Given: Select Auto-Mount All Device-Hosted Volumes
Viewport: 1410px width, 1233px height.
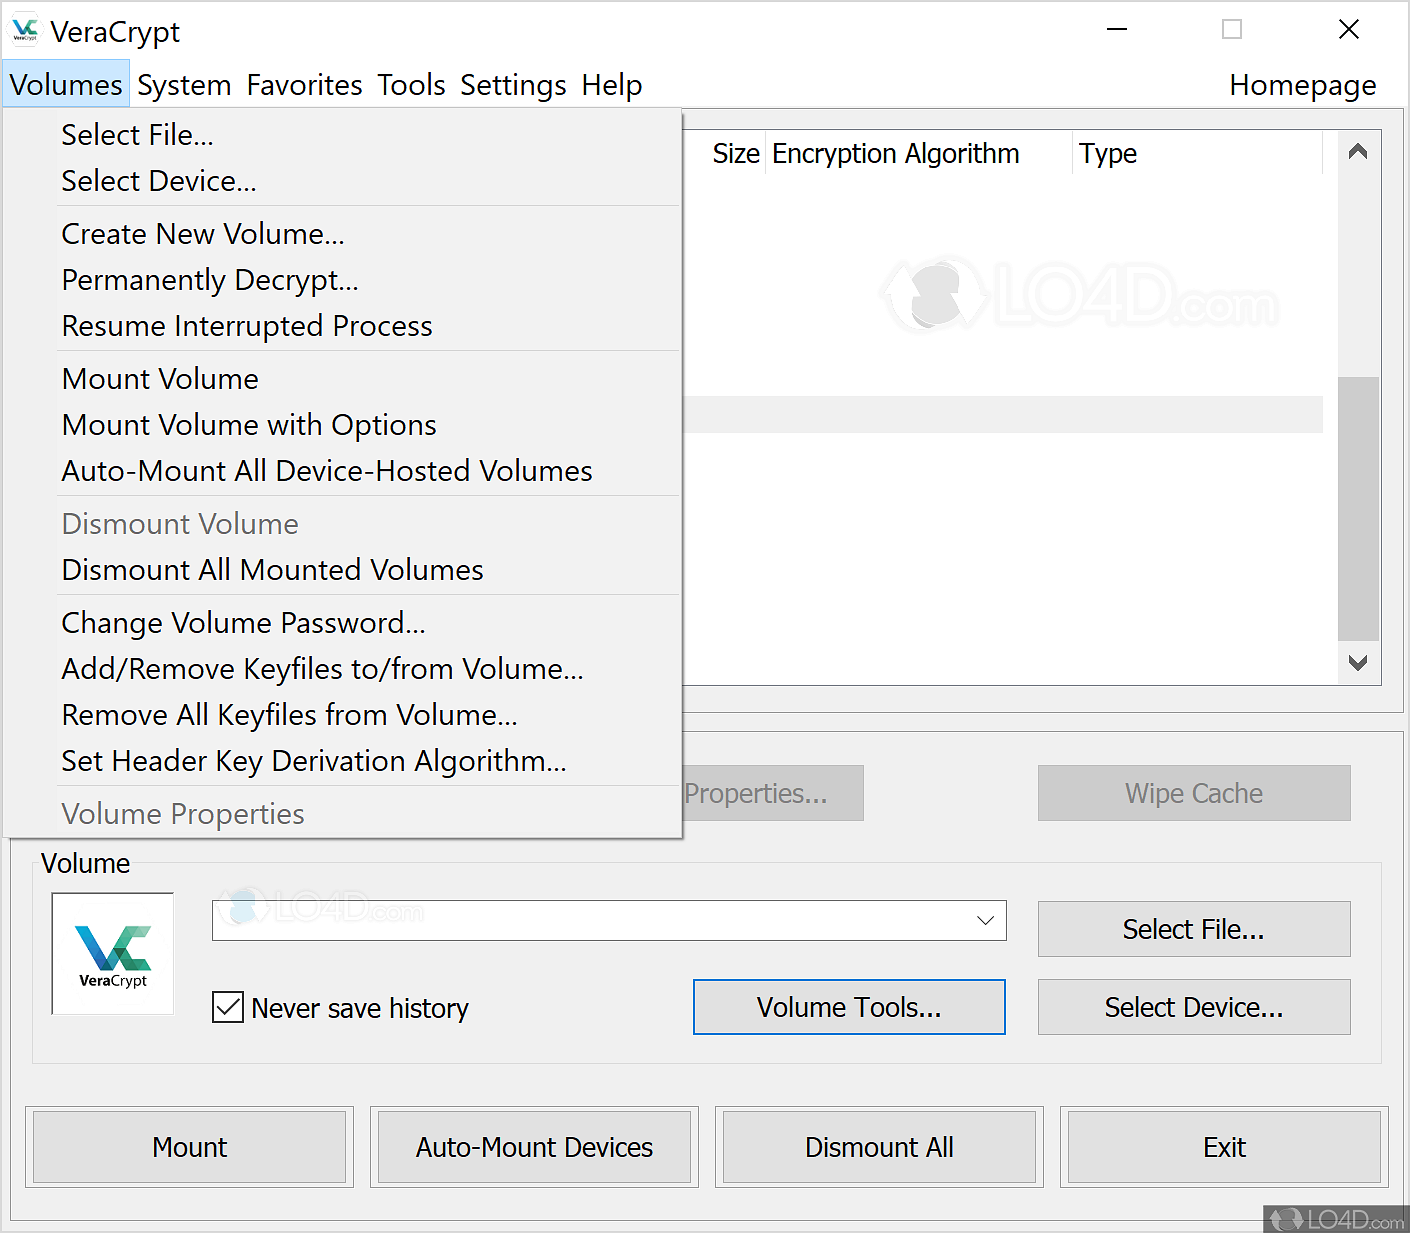Looking at the screenshot, I should (x=342, y=471).
